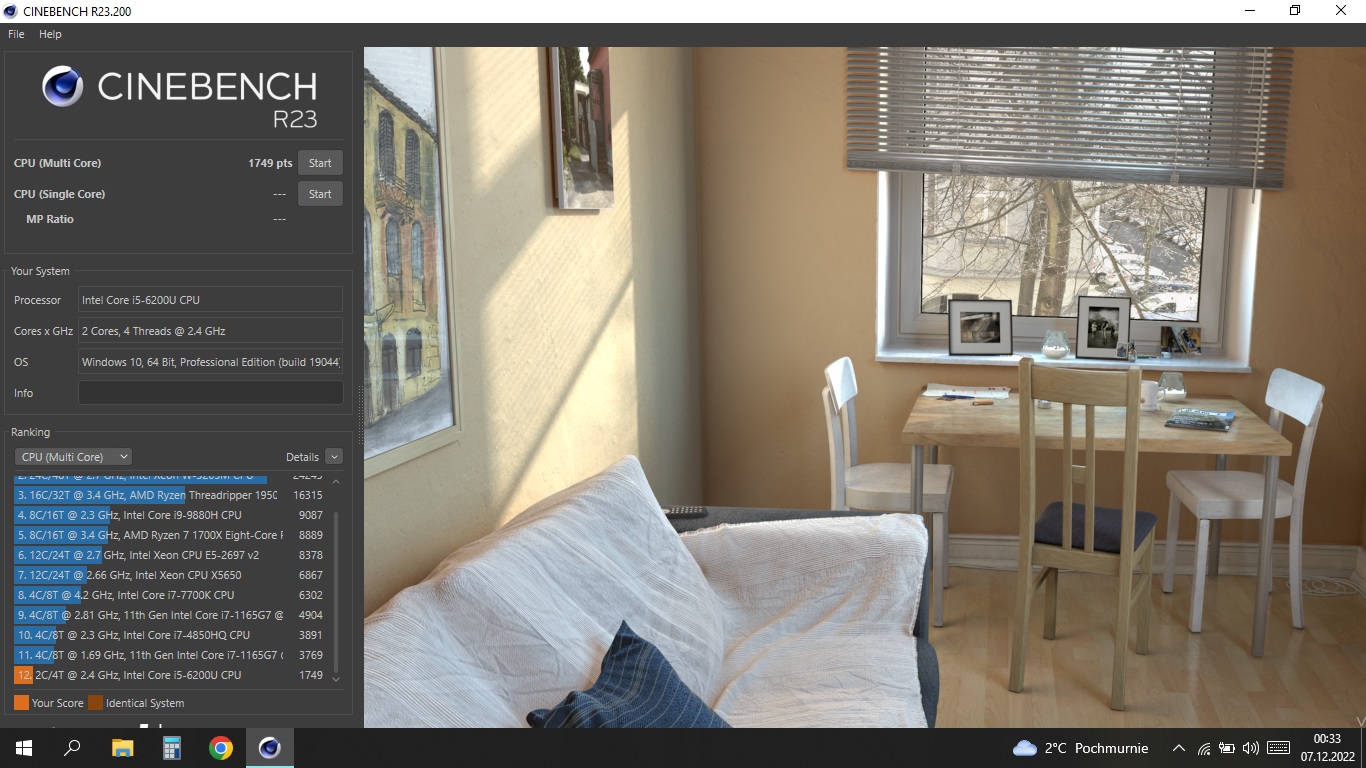Launch Calculator from the taskbar
This screenshot has height=768, width=1366.
172,748
